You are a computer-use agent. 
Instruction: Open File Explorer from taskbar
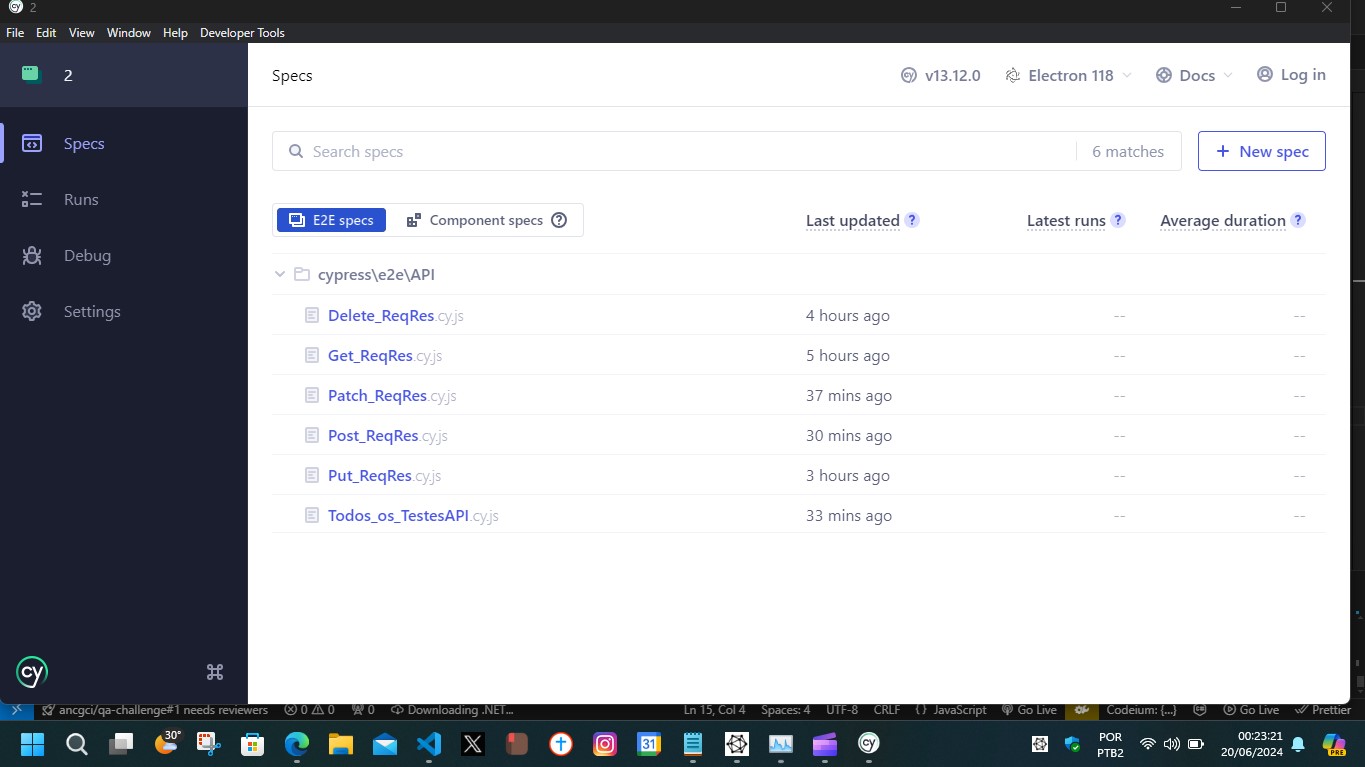(x=341, y=744)
